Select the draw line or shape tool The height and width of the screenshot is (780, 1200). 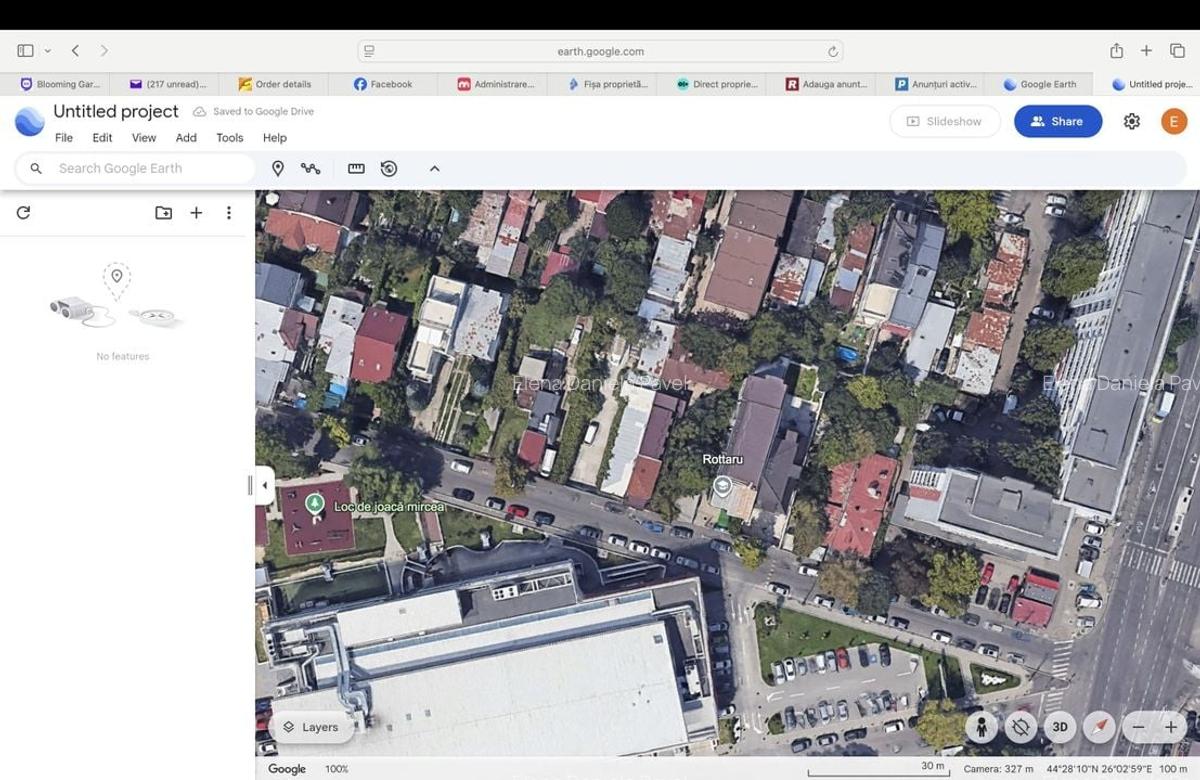pyautogui.click(x=311, y=168)
